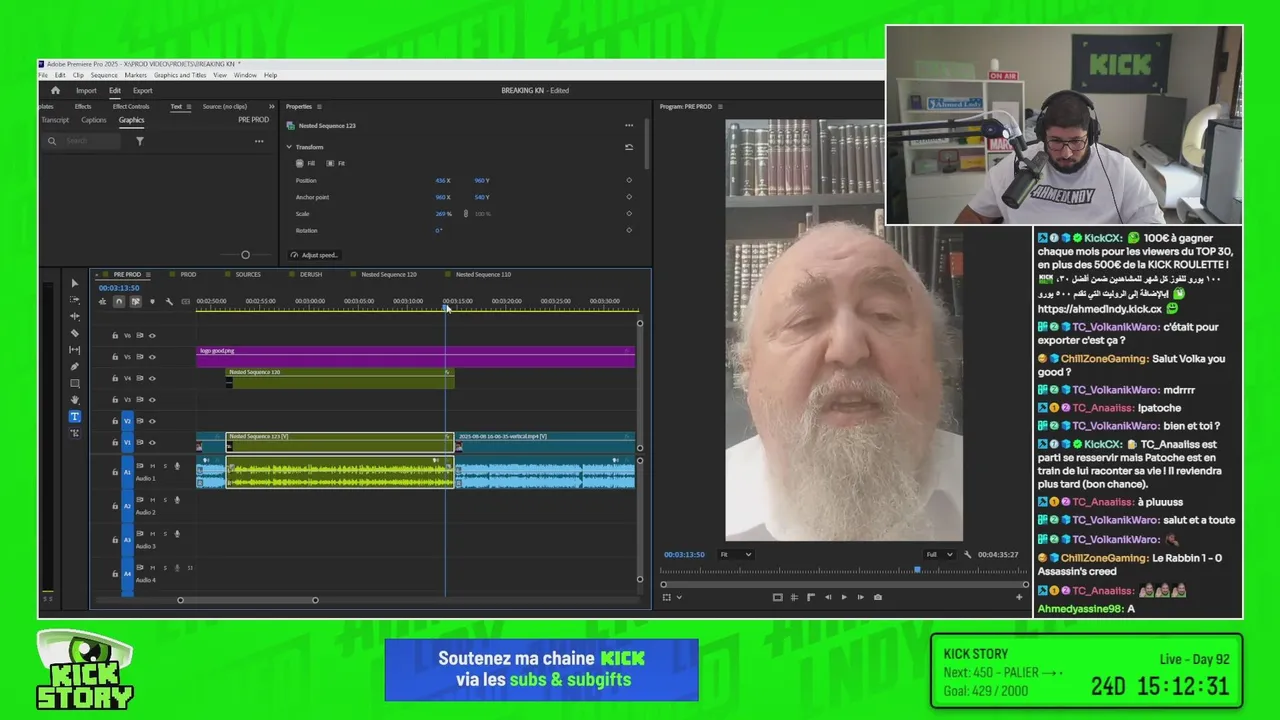Toggle scale link chain in Transform

[465, 214]
